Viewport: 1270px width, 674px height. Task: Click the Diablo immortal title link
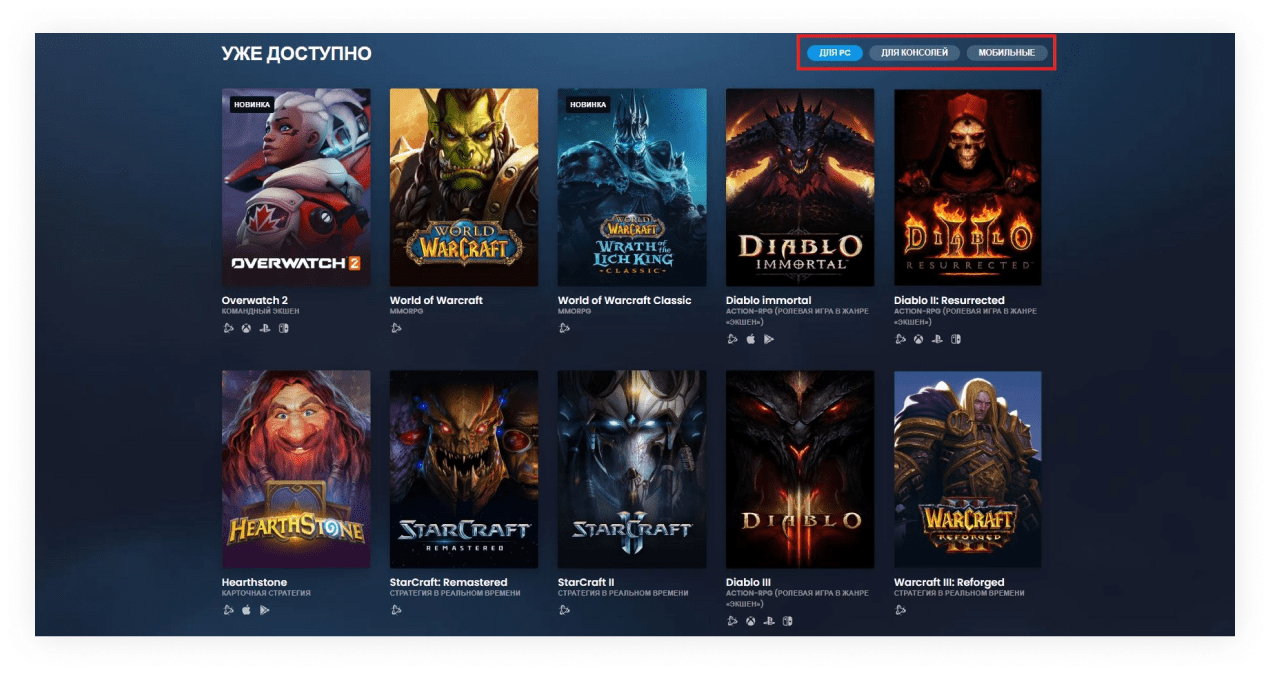click(x=768, y=300)
